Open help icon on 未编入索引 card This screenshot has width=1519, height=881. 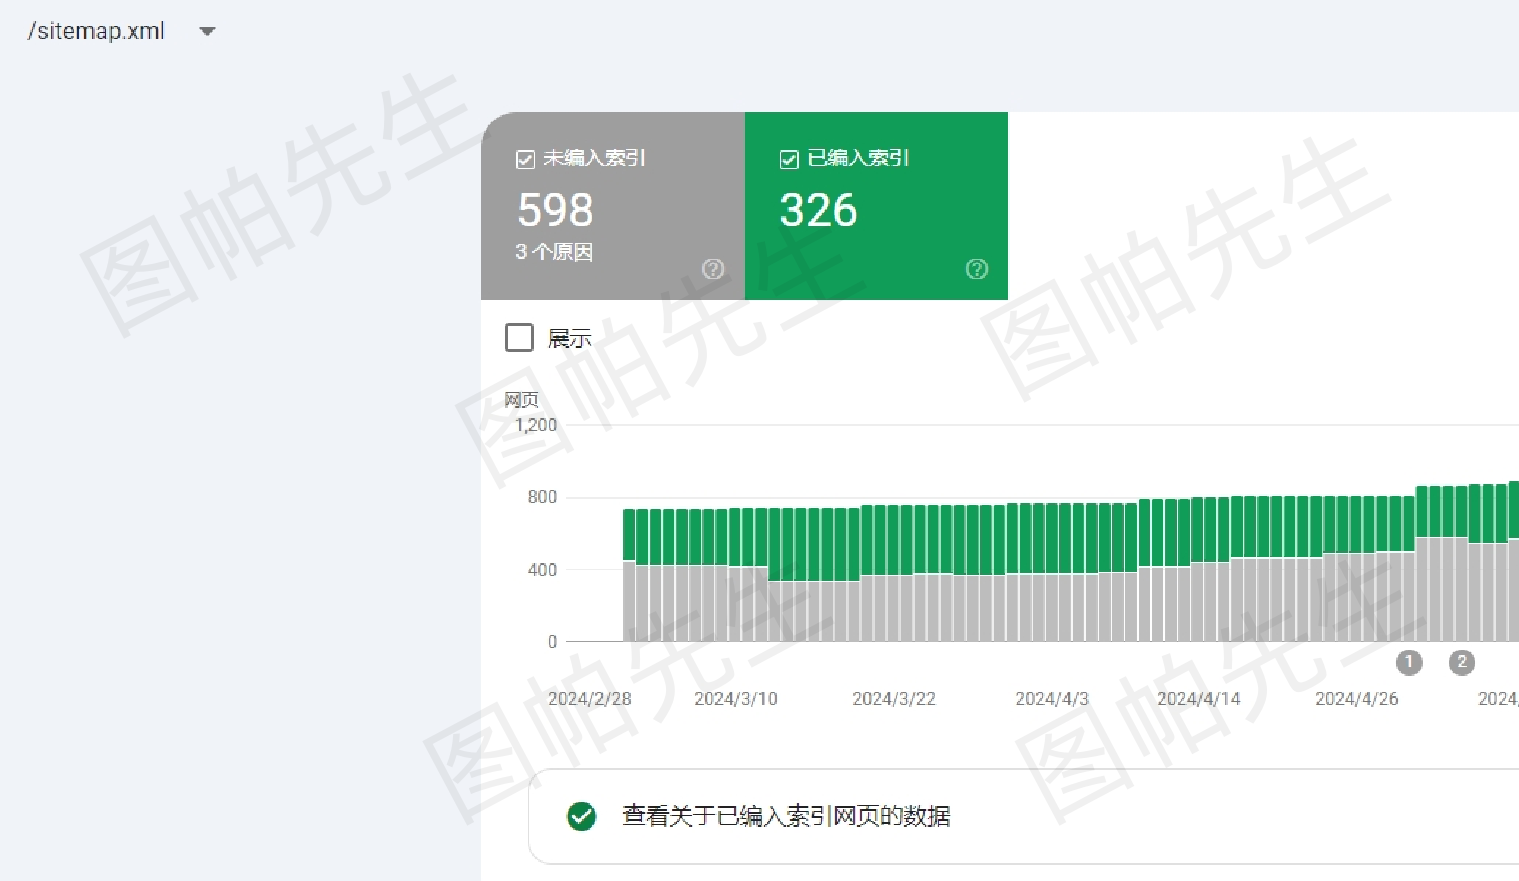tap(713, 268)
